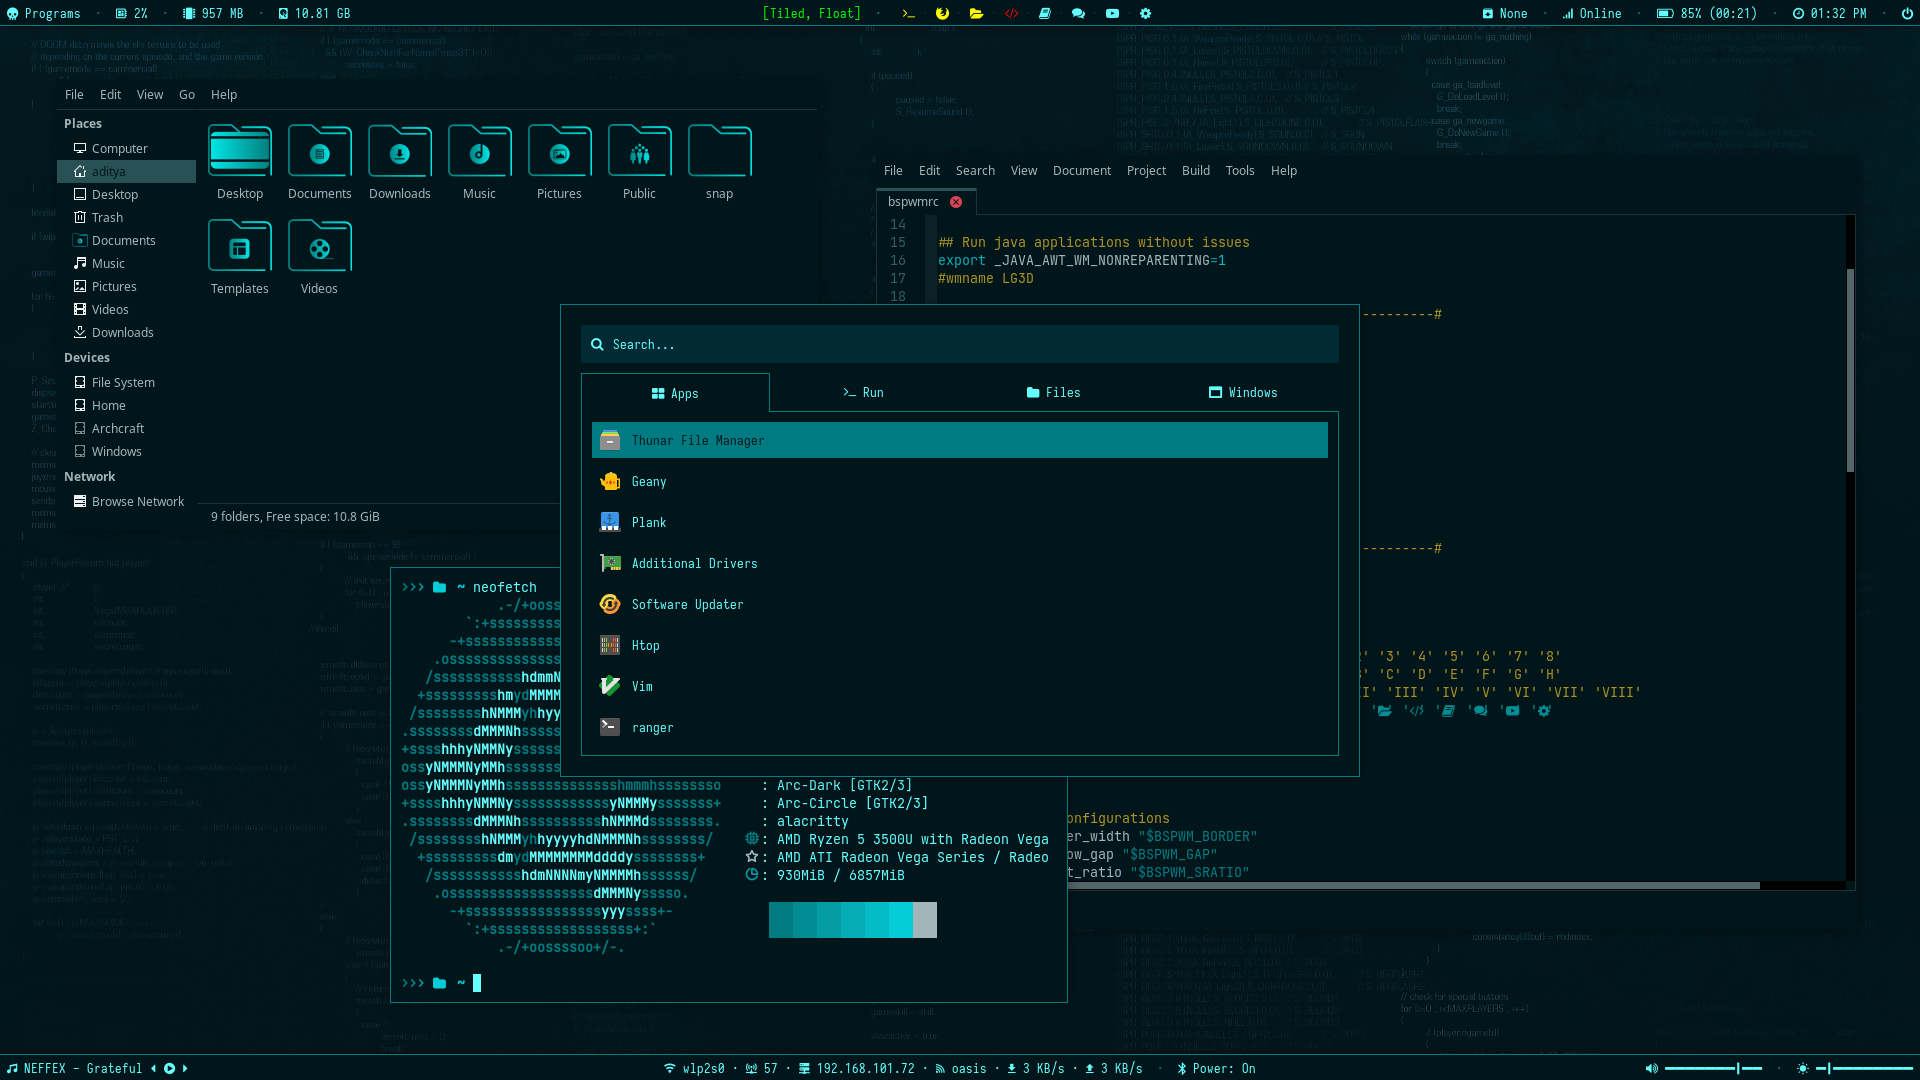Close the bspwmrc tab
The width and height of the screenshot is (1920, 1080).
[x=956, y=202]
